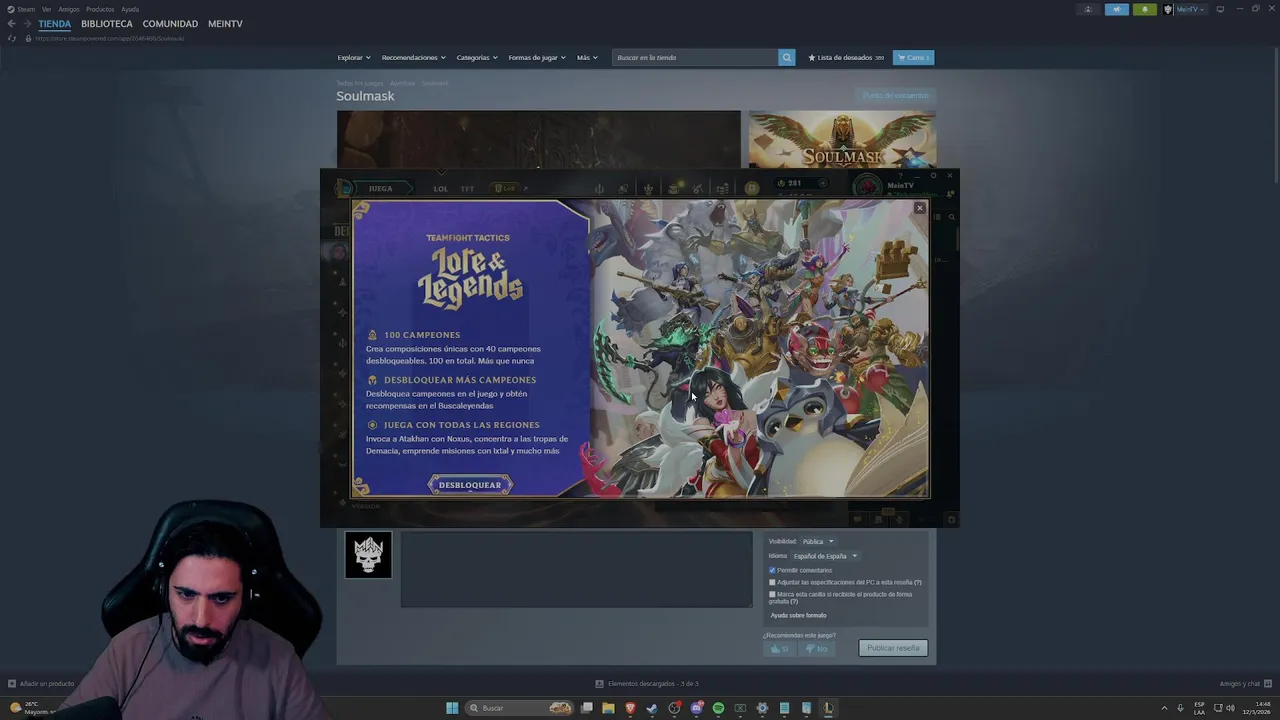This screenshot has height=720, width=1280.
Task: Open the Ver menu in Steam
Action: coord(46,9)
